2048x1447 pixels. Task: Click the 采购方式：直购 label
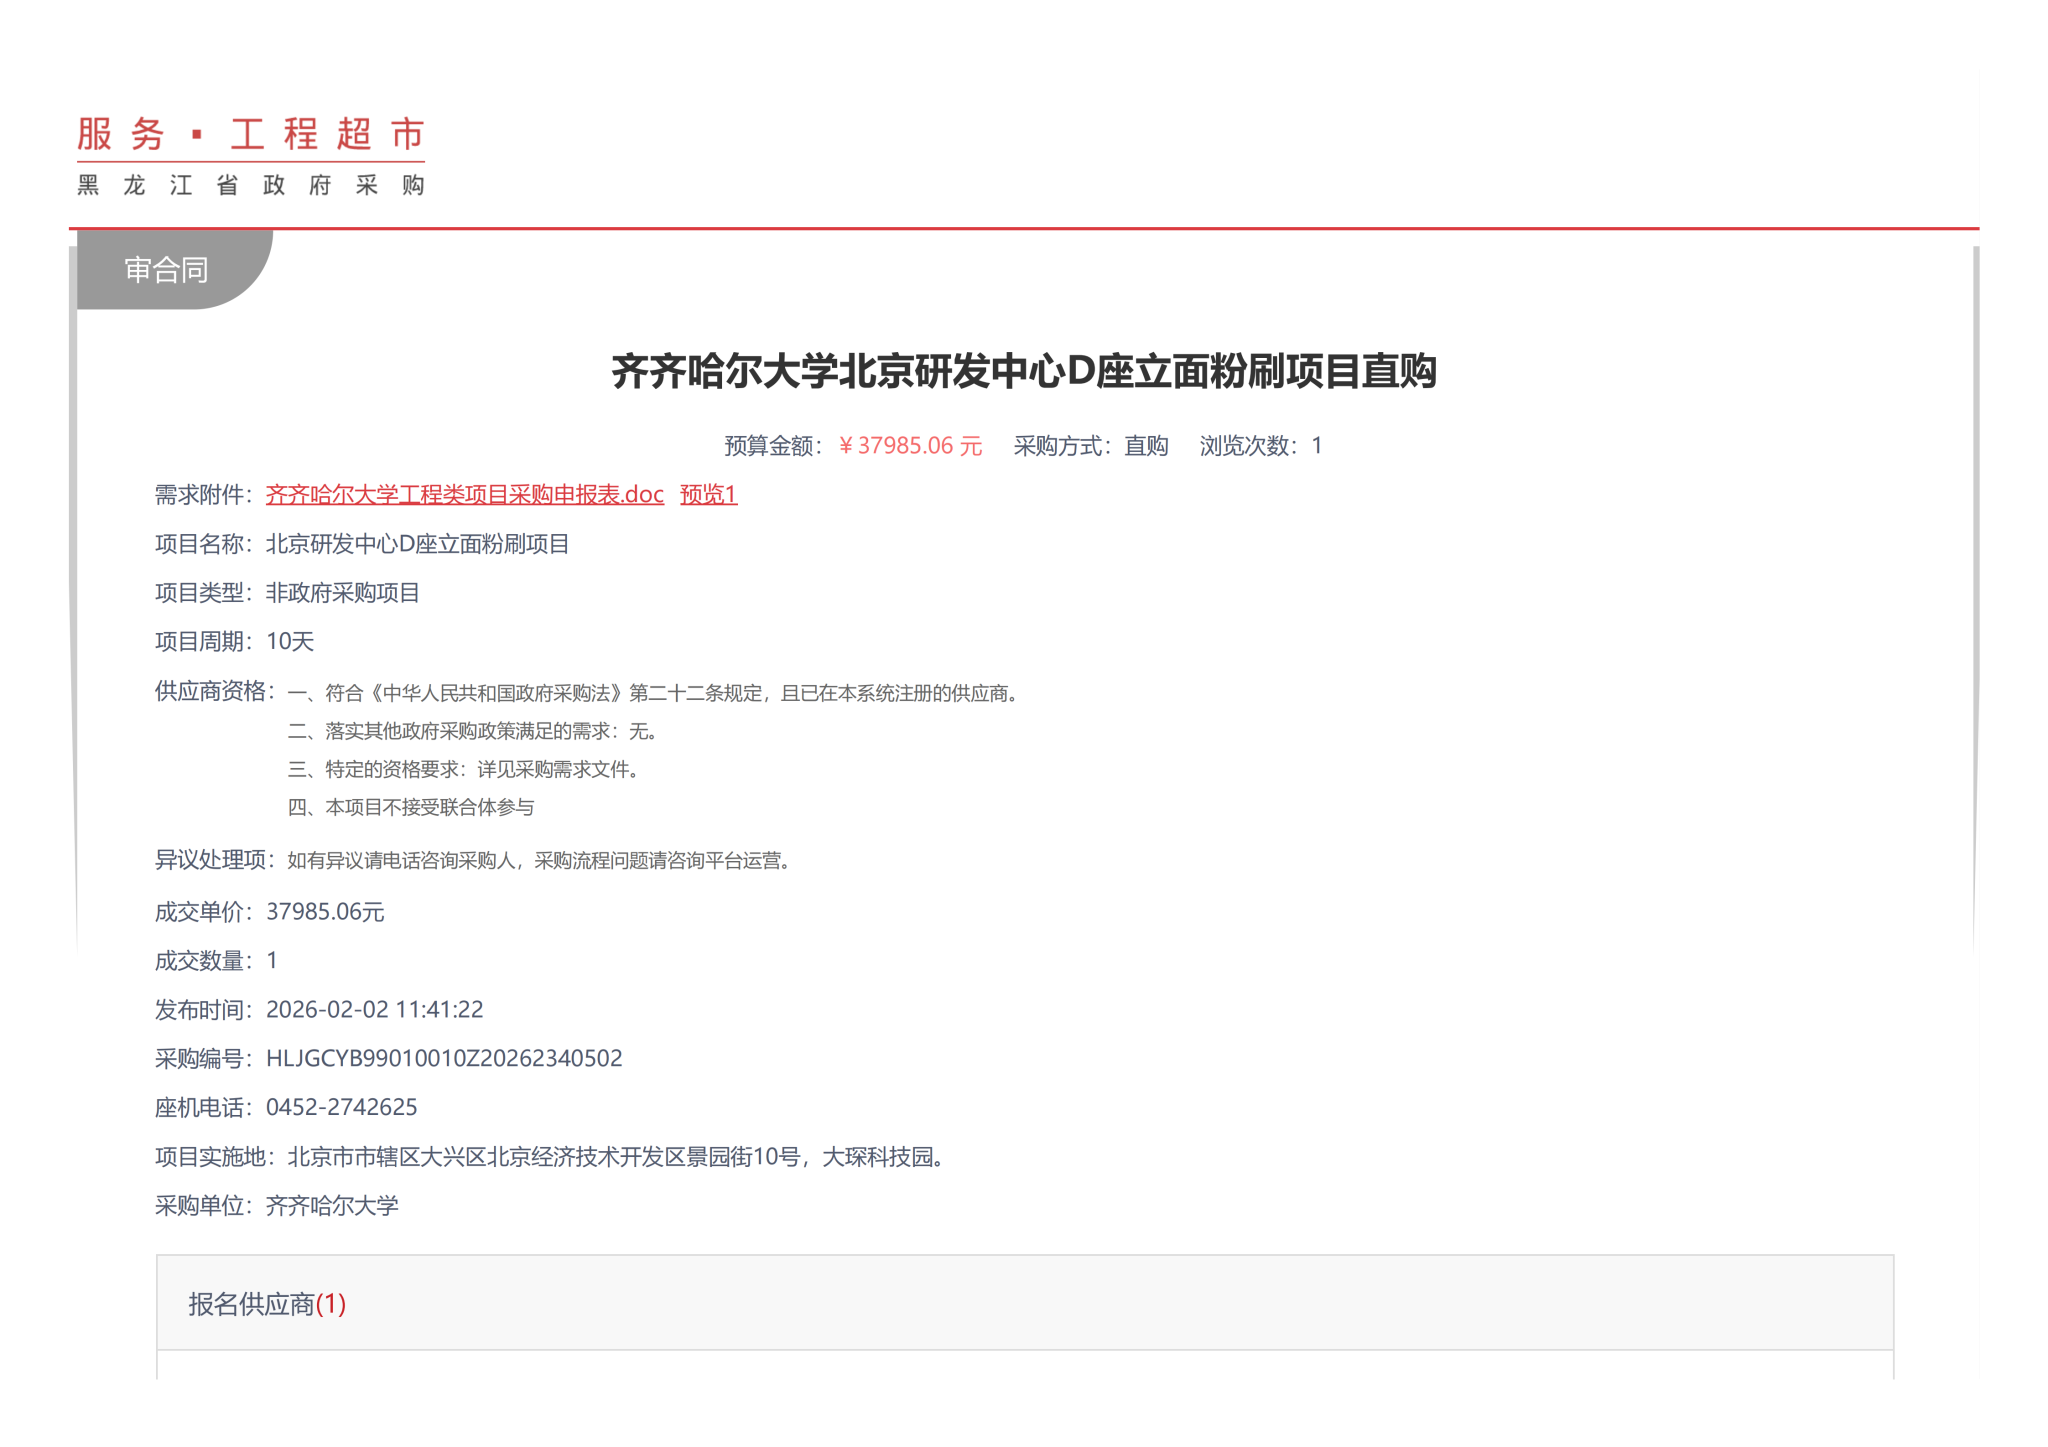coord(1090,446)
